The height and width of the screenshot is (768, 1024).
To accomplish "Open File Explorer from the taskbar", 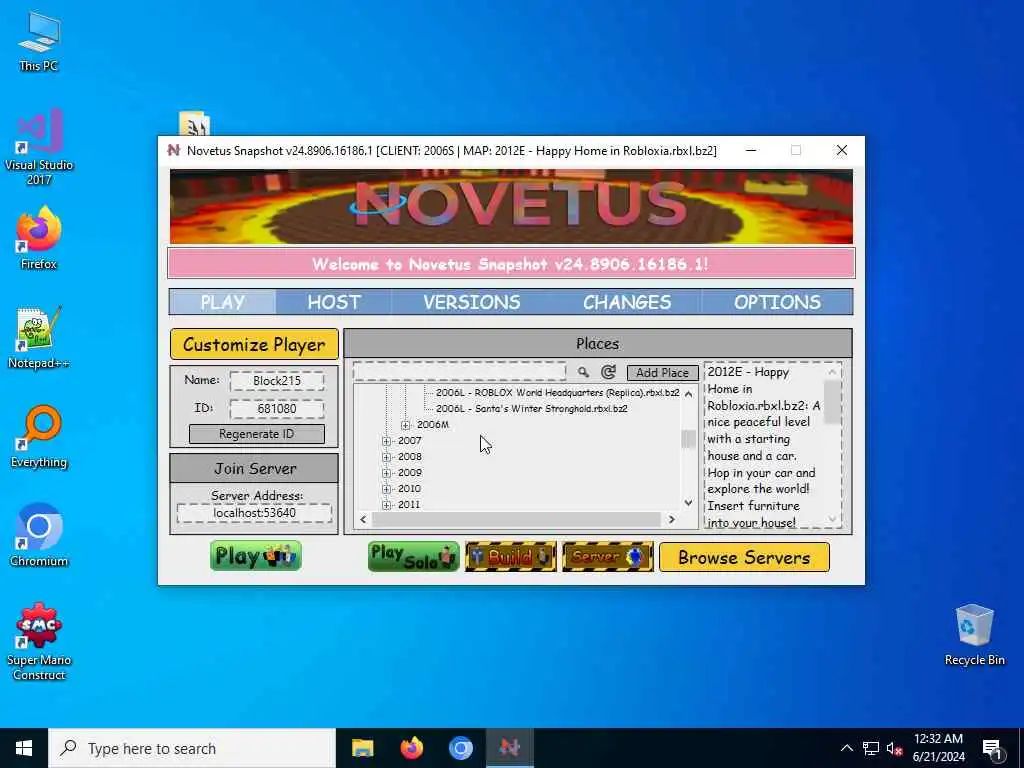I will tap(362, 748).
